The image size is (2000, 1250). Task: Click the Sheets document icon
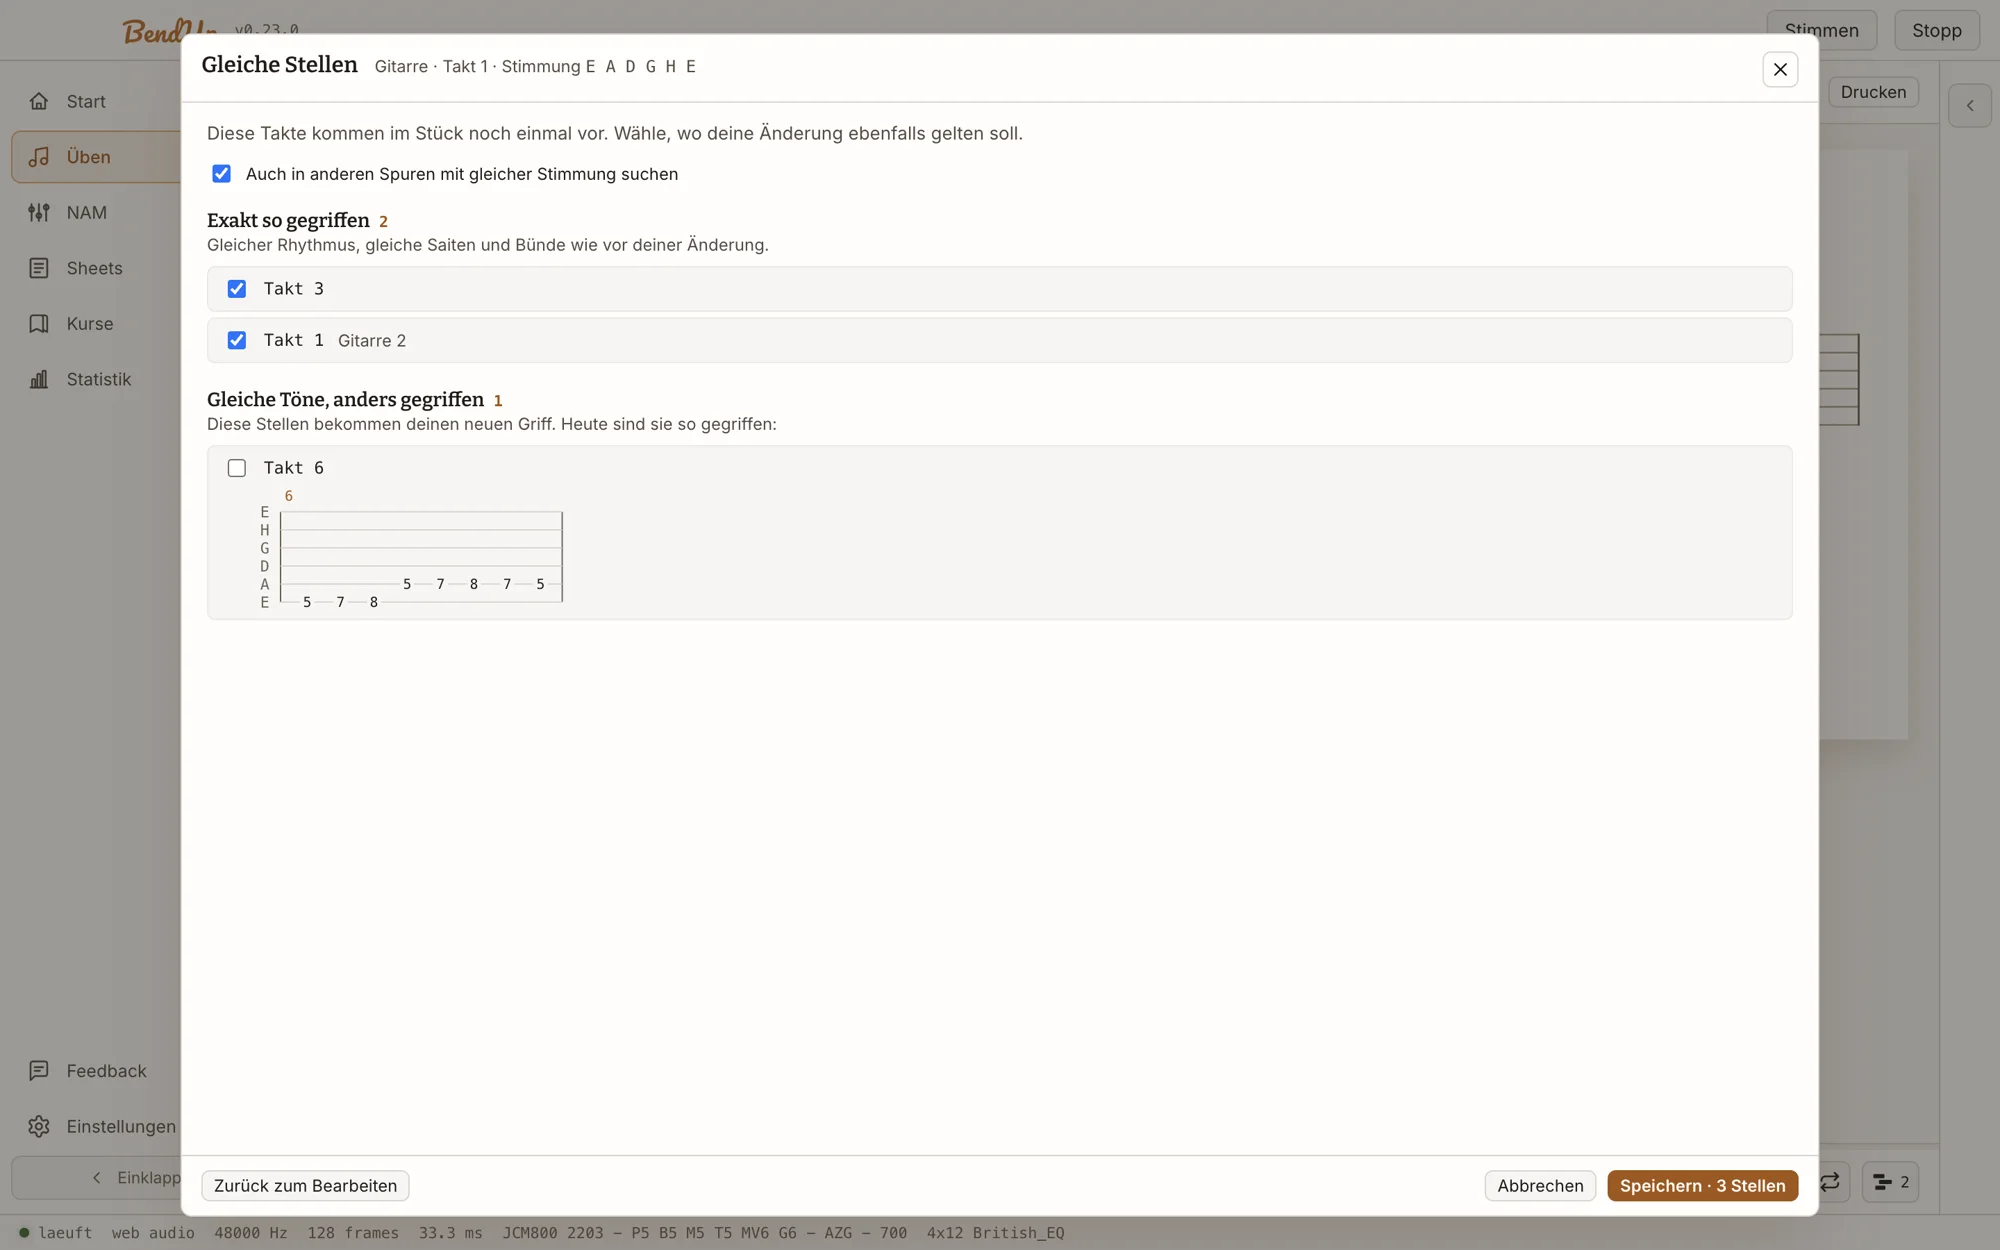tap(39, 268)
